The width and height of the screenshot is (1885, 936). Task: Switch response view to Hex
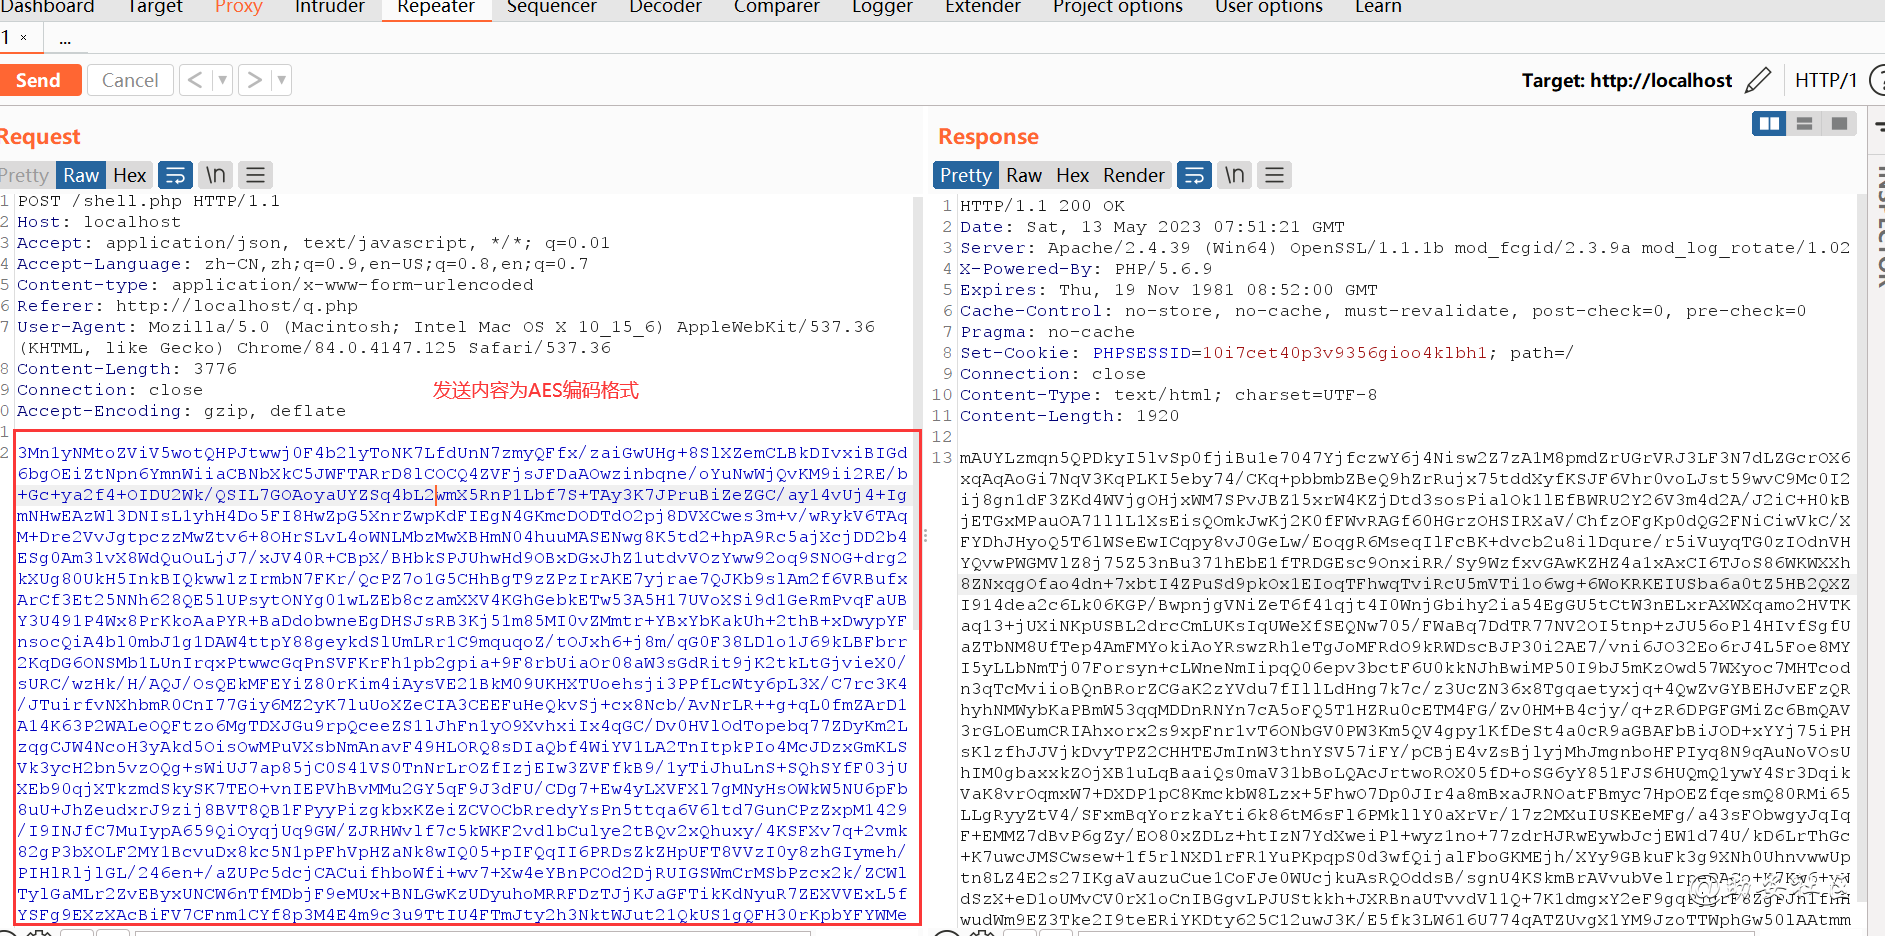coord(1072,175)
